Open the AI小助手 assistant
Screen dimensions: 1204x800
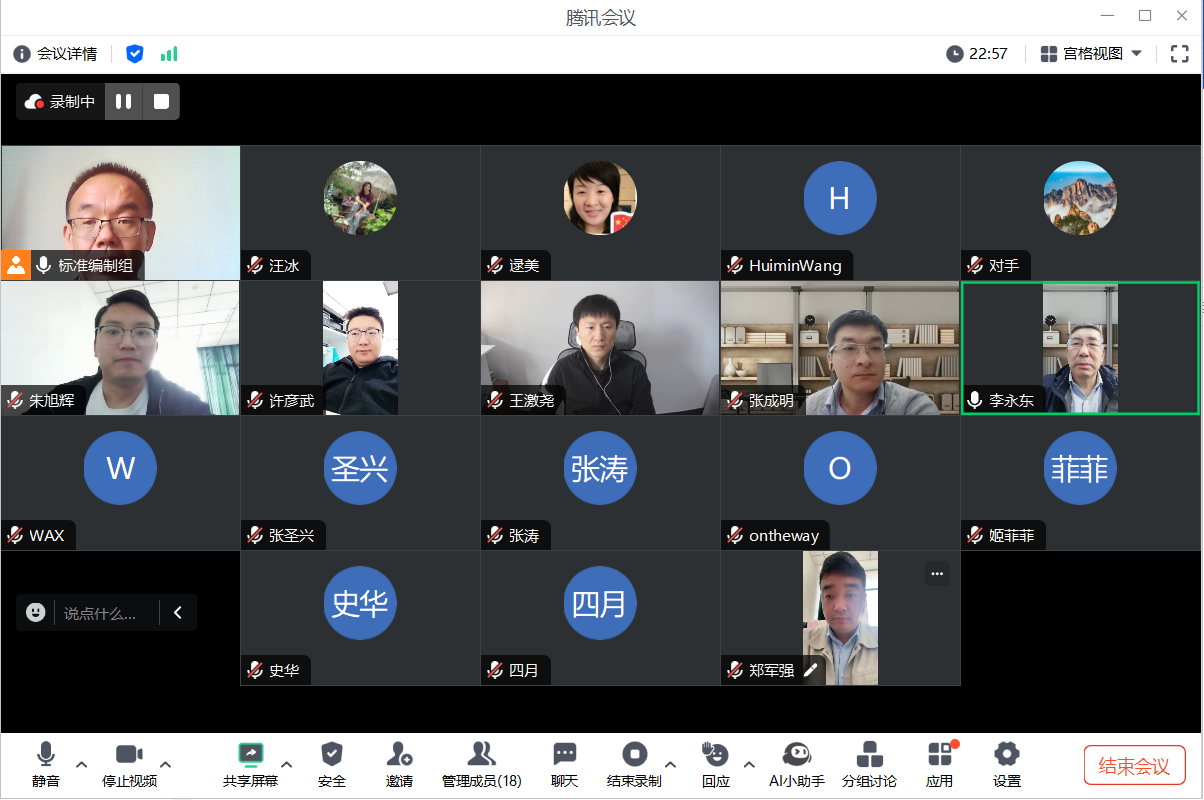(x=796, y=764)
